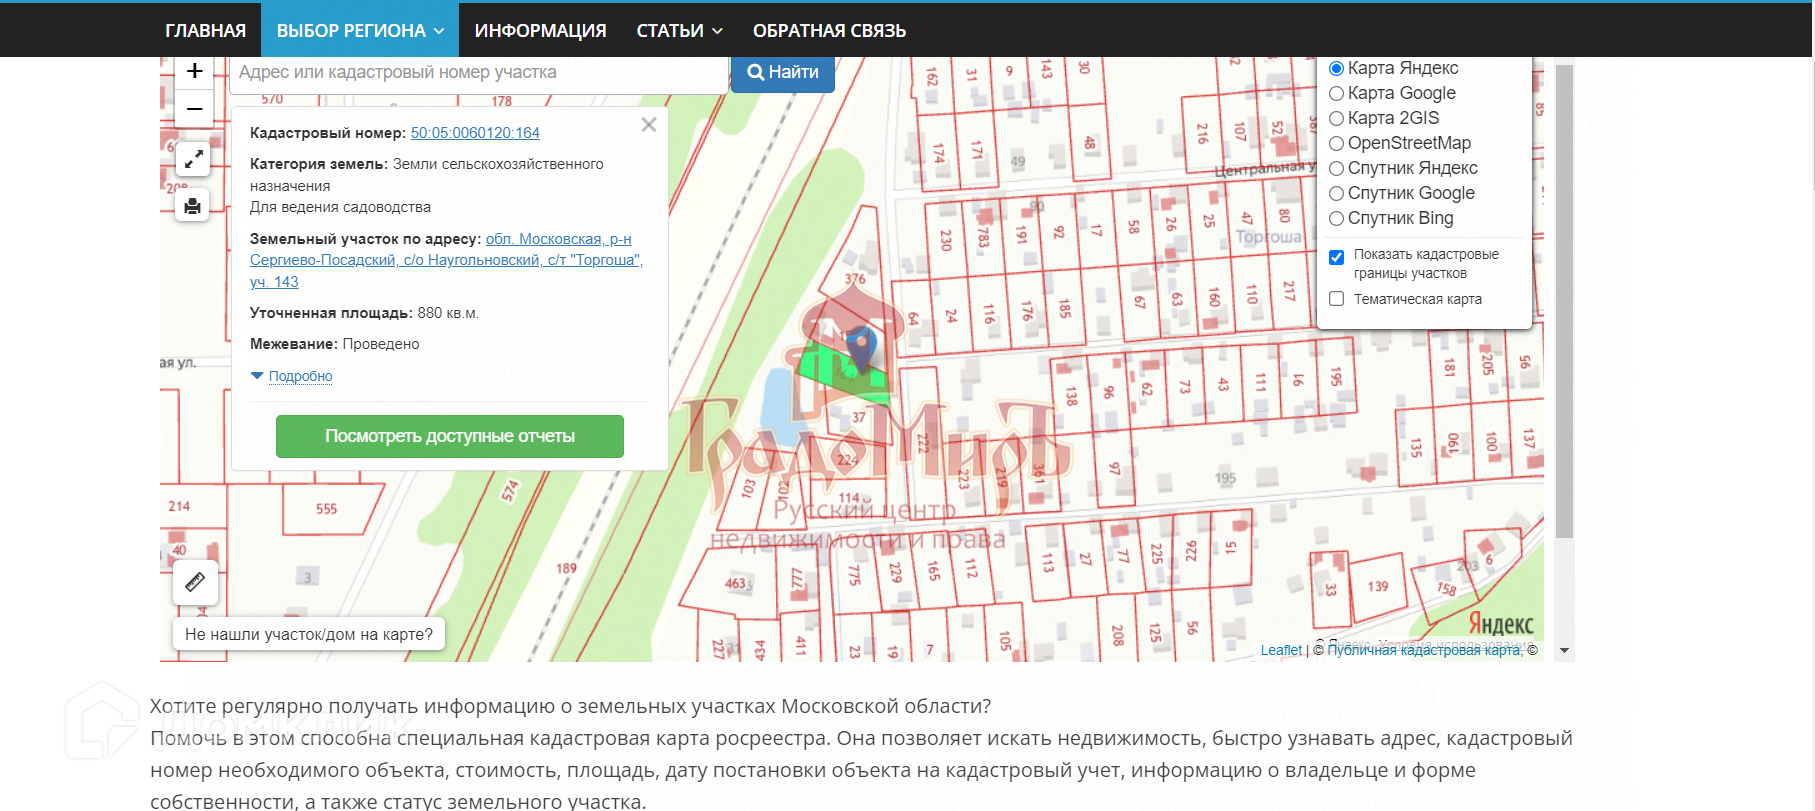Click the Яндекс logo on the map
Screen dimensions: 1815x811
pyautogui.click(x=1501, y=625)
